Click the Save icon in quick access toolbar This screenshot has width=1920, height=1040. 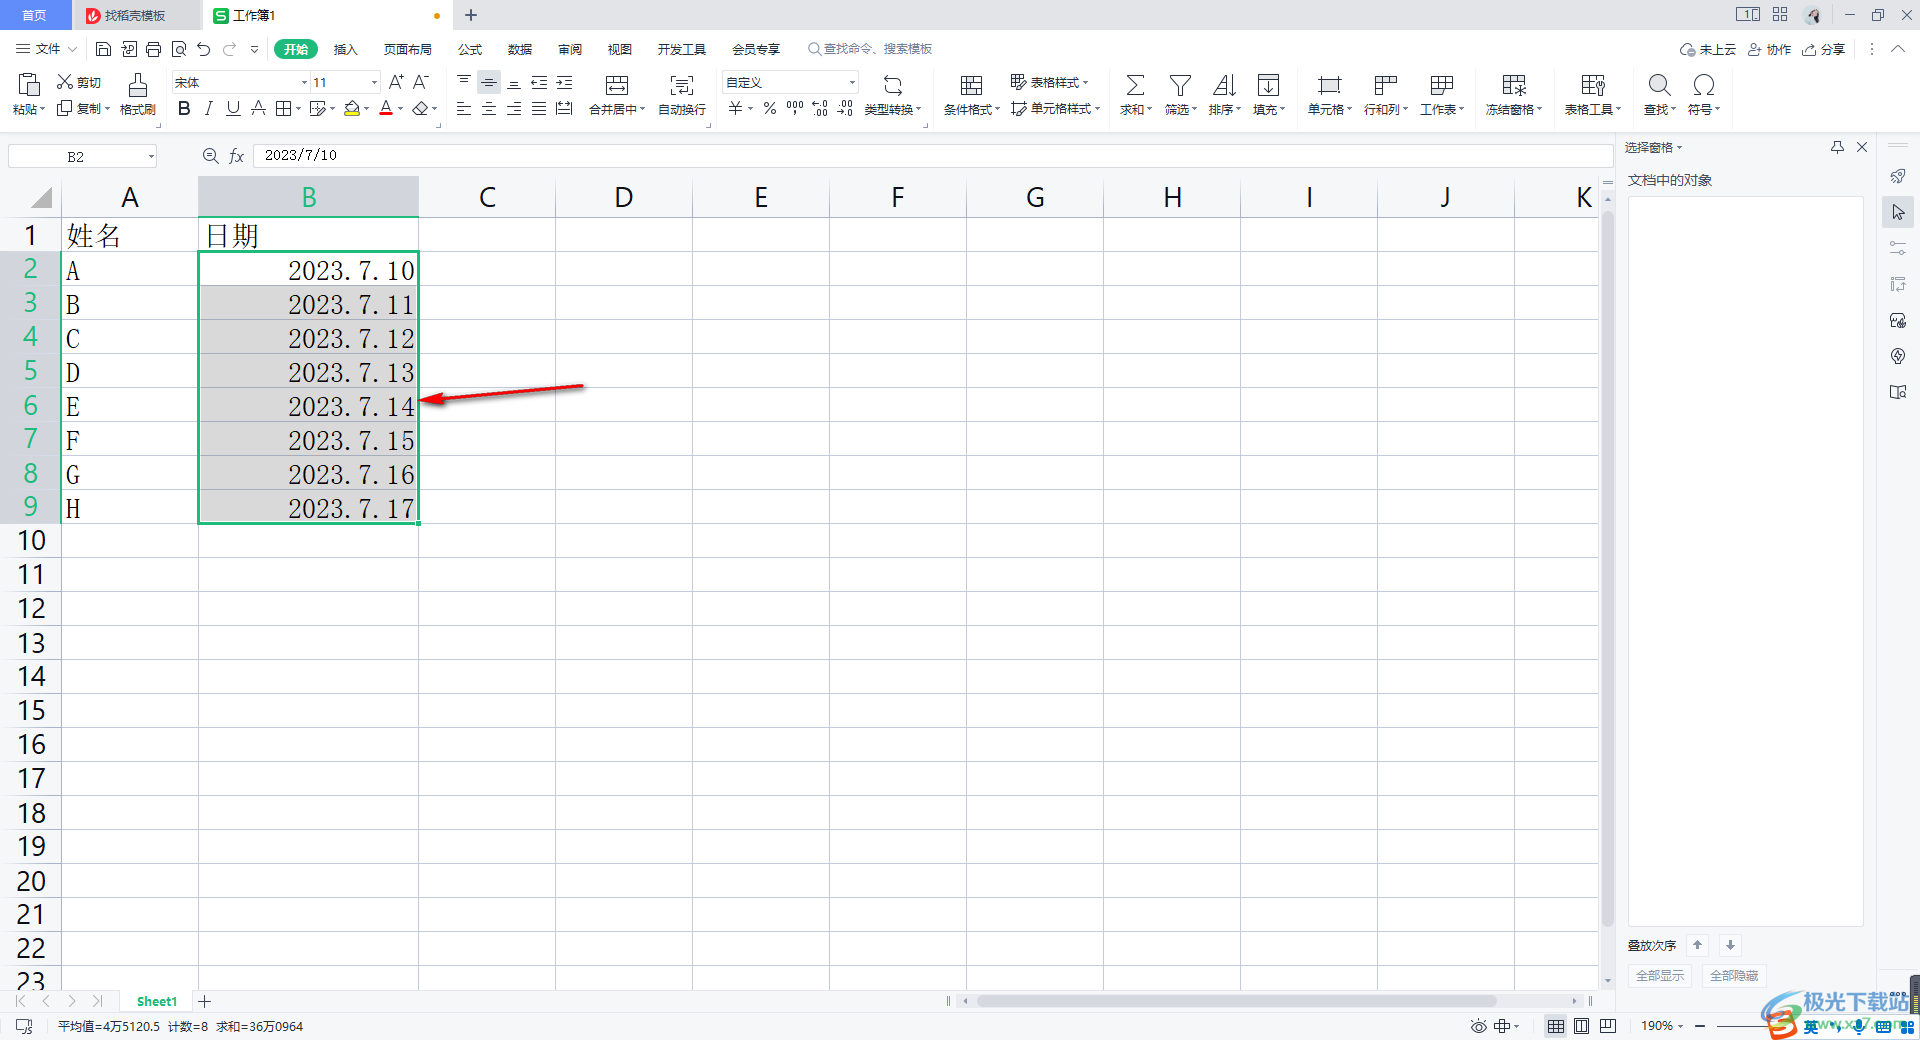click(103, 49)
